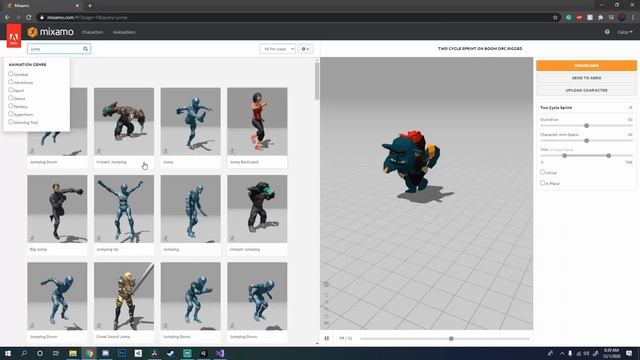Select the Jump Backward animation thumbnail
The image size is (640, 360).
pyautogui.click(x=257, y=121)
